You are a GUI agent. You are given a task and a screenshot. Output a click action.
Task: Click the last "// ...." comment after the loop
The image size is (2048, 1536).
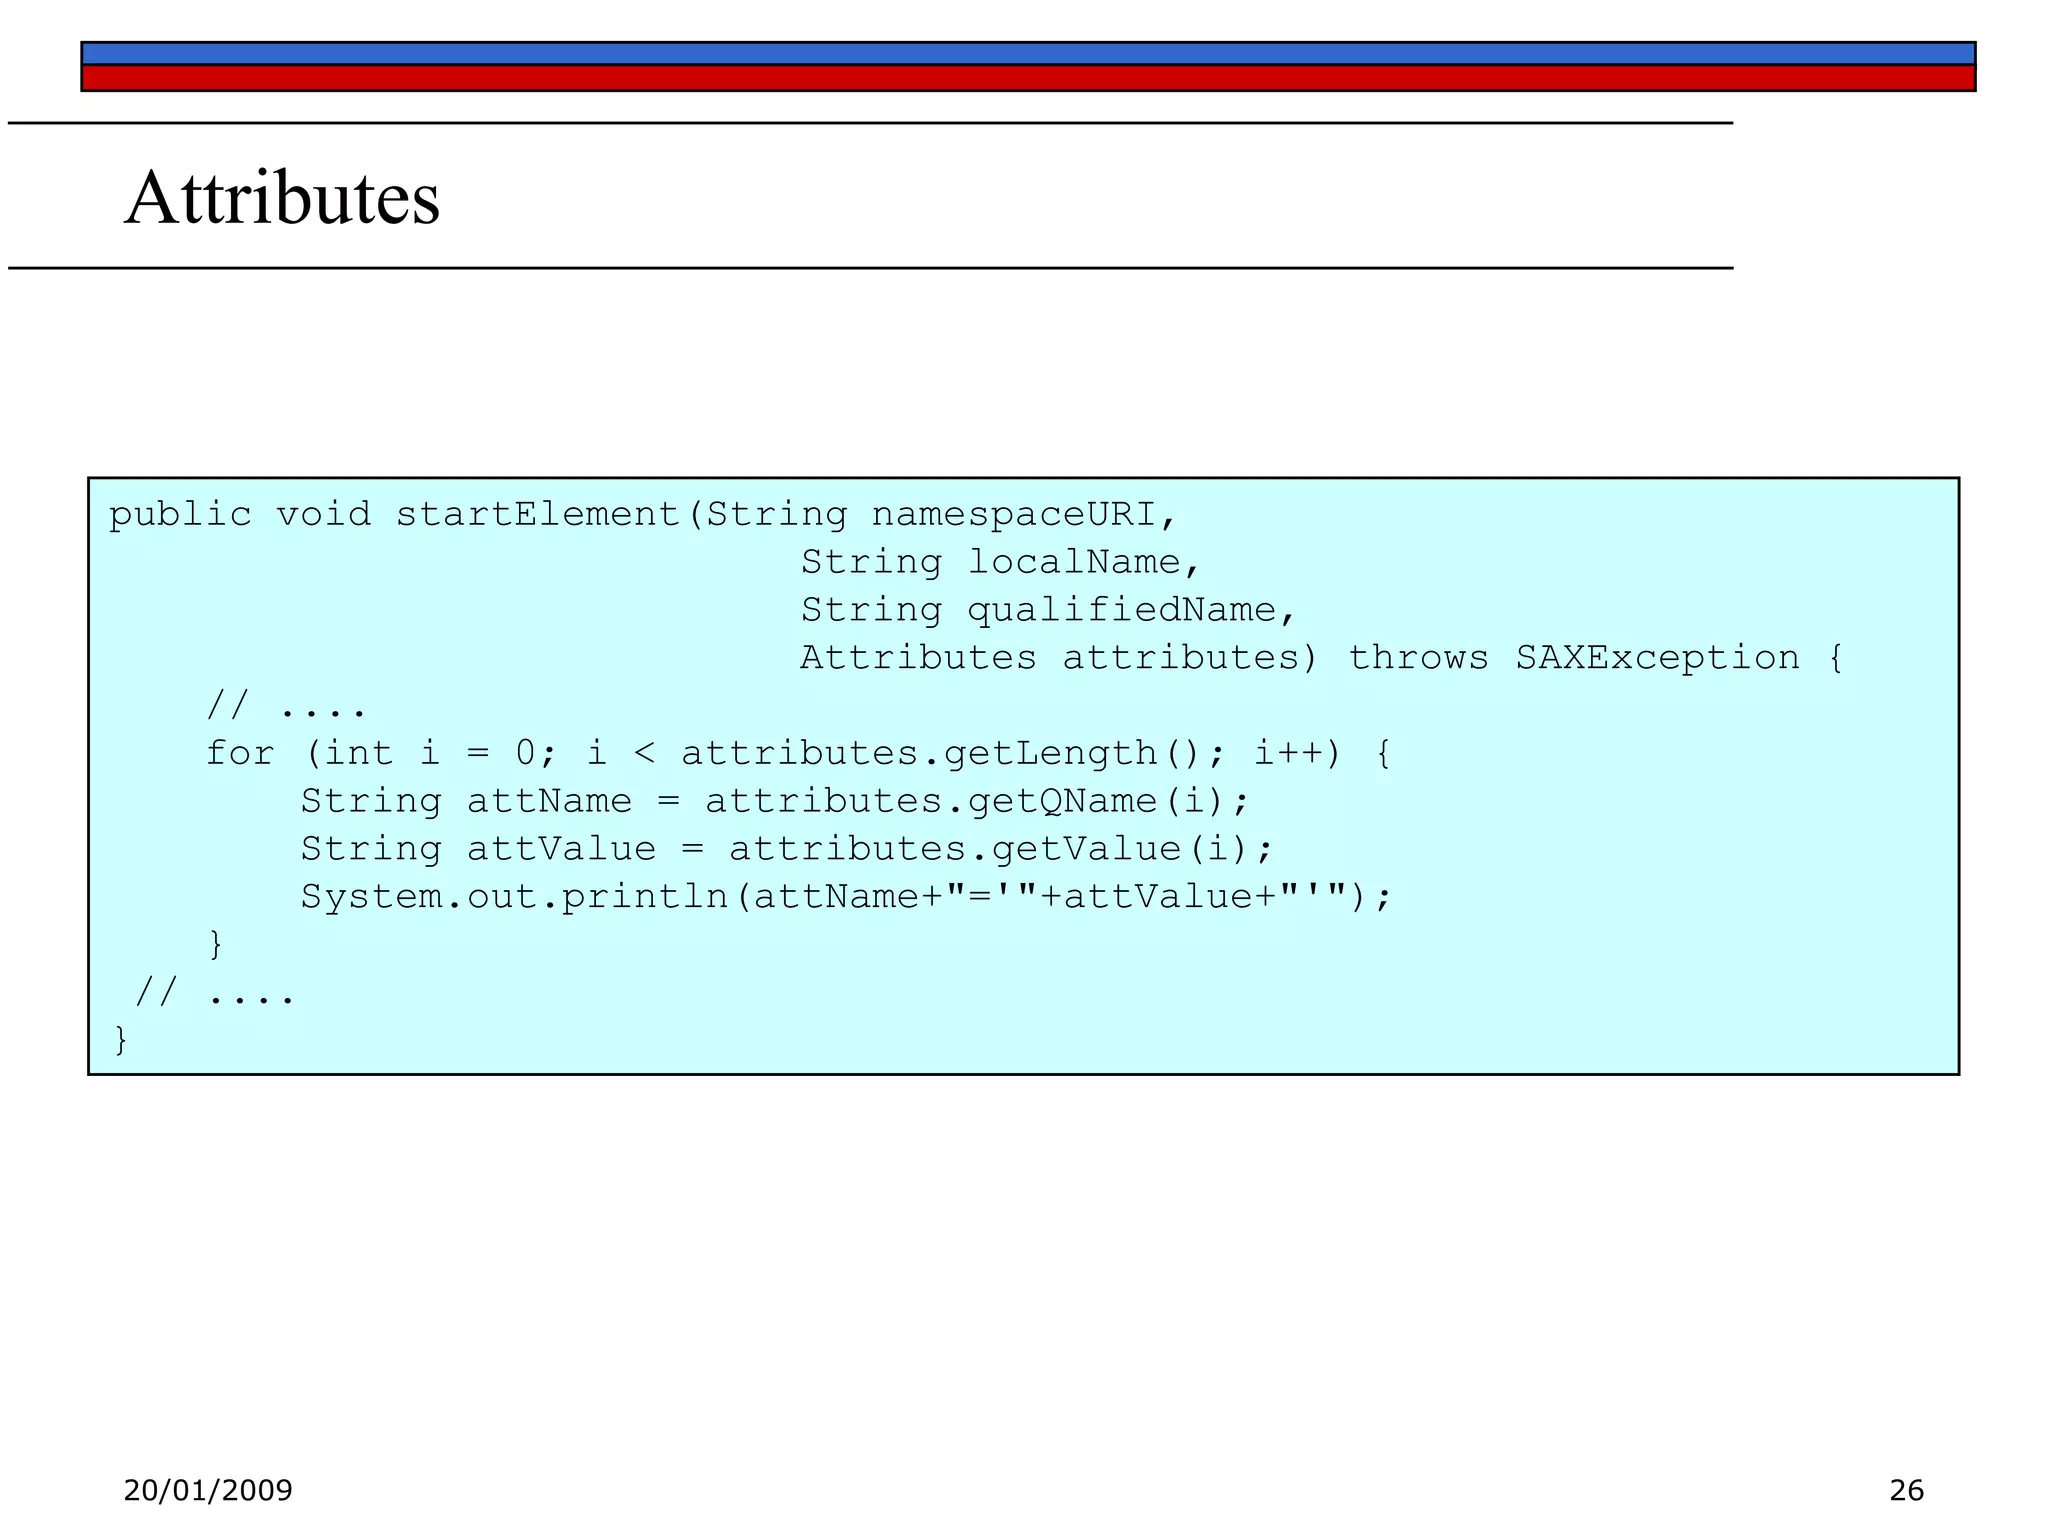point(215,993)
